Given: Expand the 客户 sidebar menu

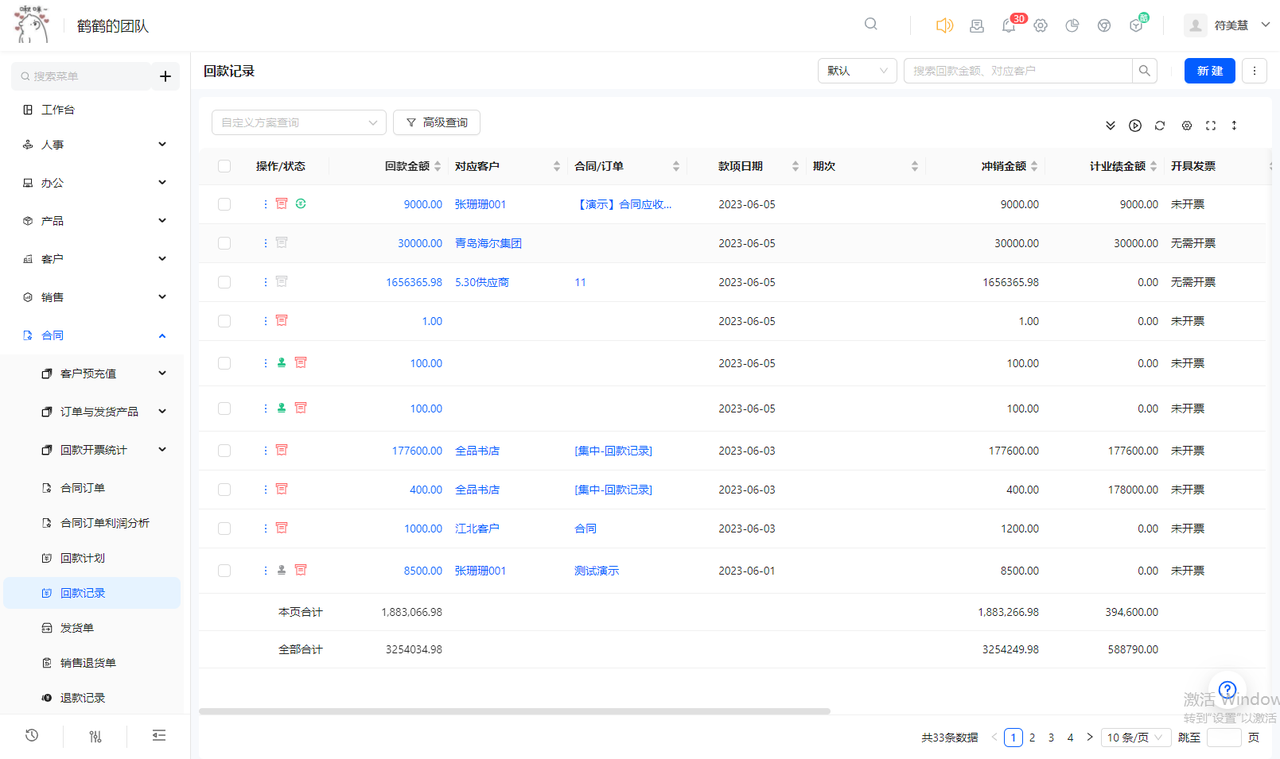Looking at the screenshot, I should coord(95,259).
